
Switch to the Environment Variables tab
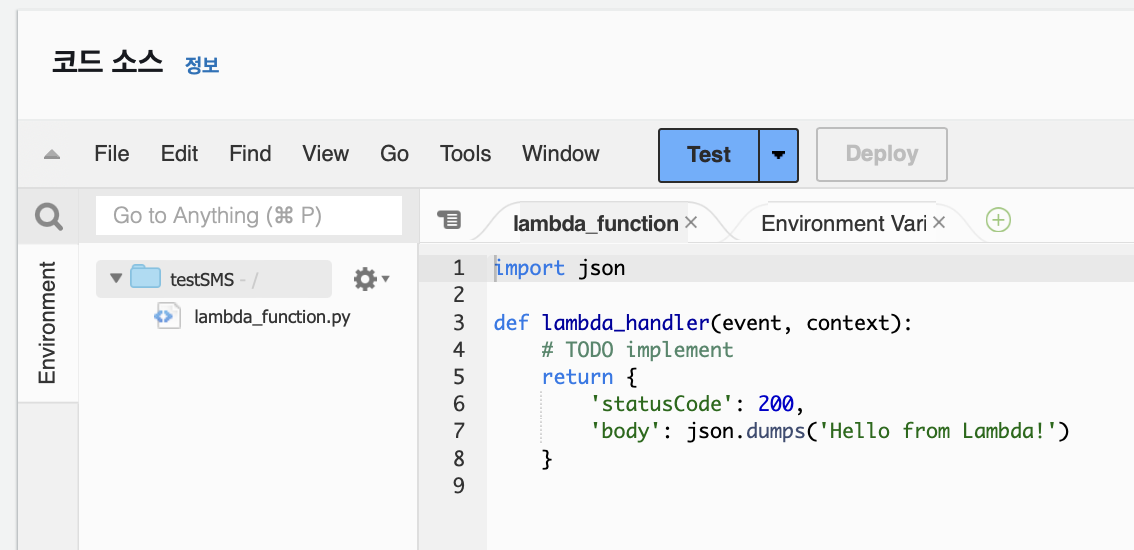[843, 223]
